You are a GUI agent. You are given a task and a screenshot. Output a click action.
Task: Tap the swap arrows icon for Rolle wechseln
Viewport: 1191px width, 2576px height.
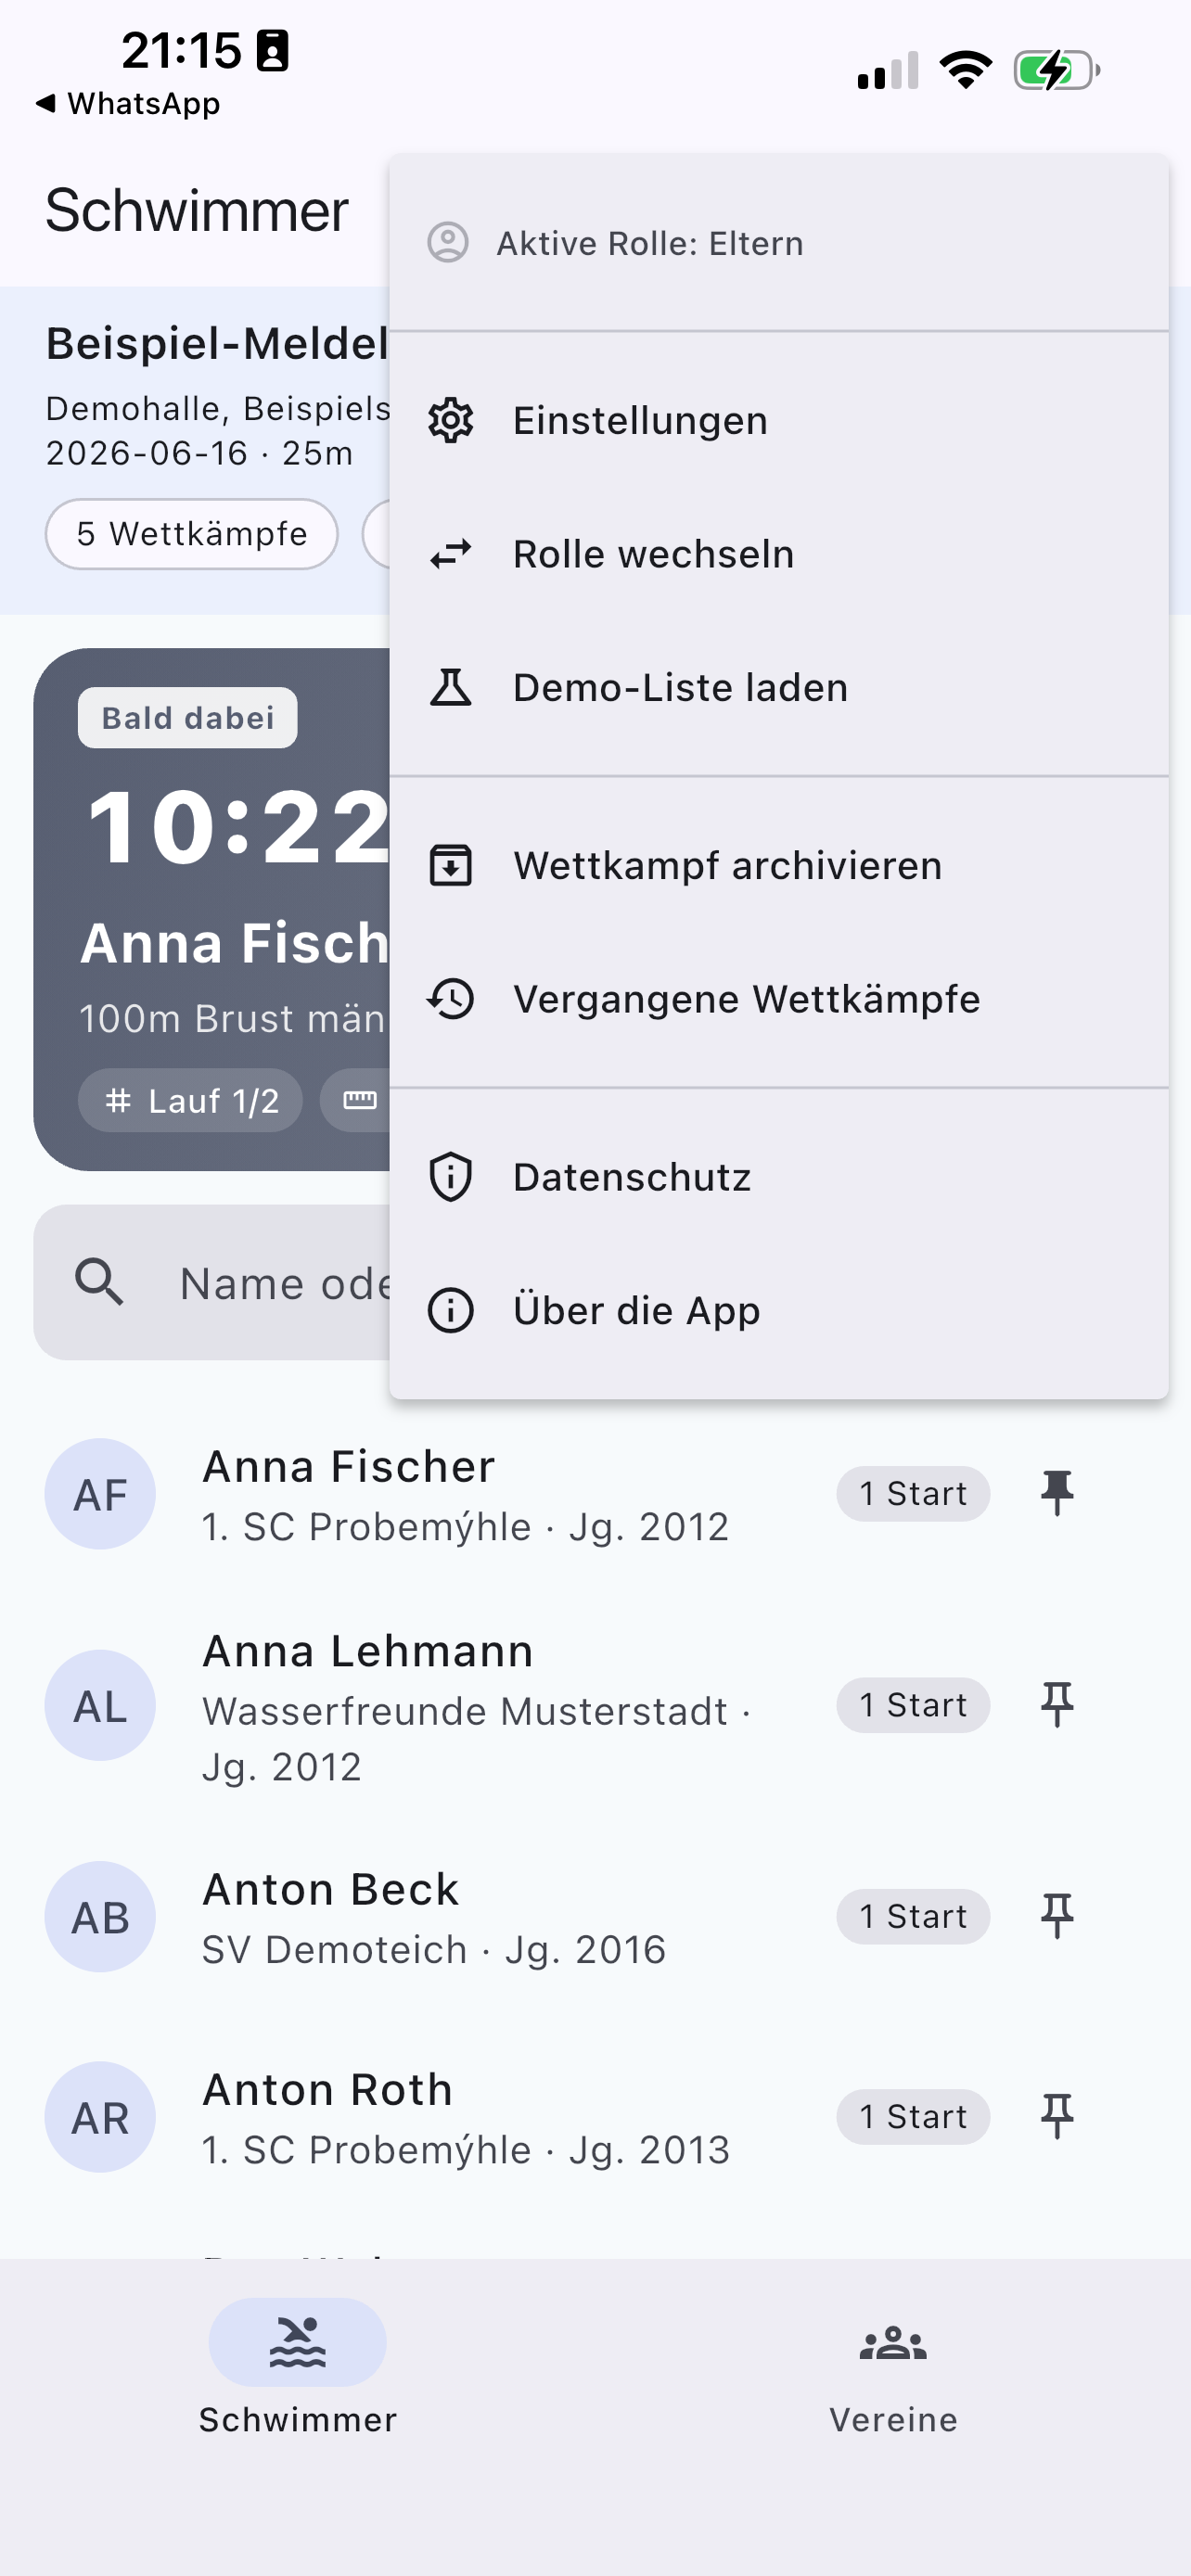coord(451,554)
